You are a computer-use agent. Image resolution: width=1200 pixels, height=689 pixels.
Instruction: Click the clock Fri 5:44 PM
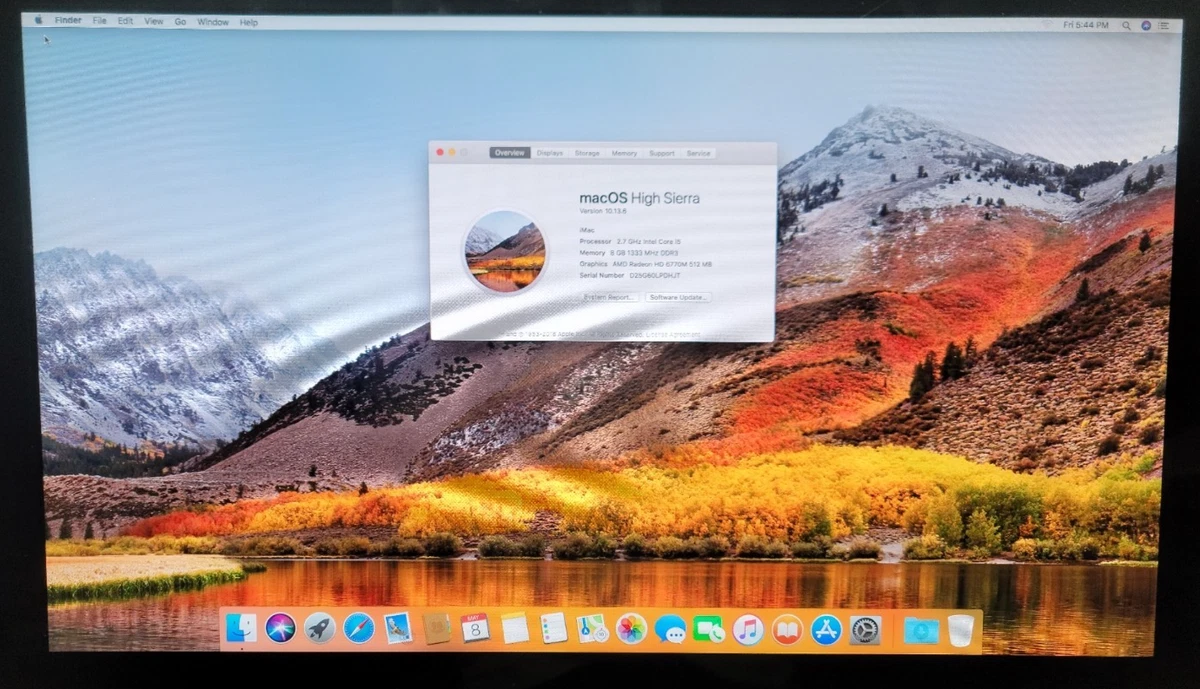[1087, 24]
